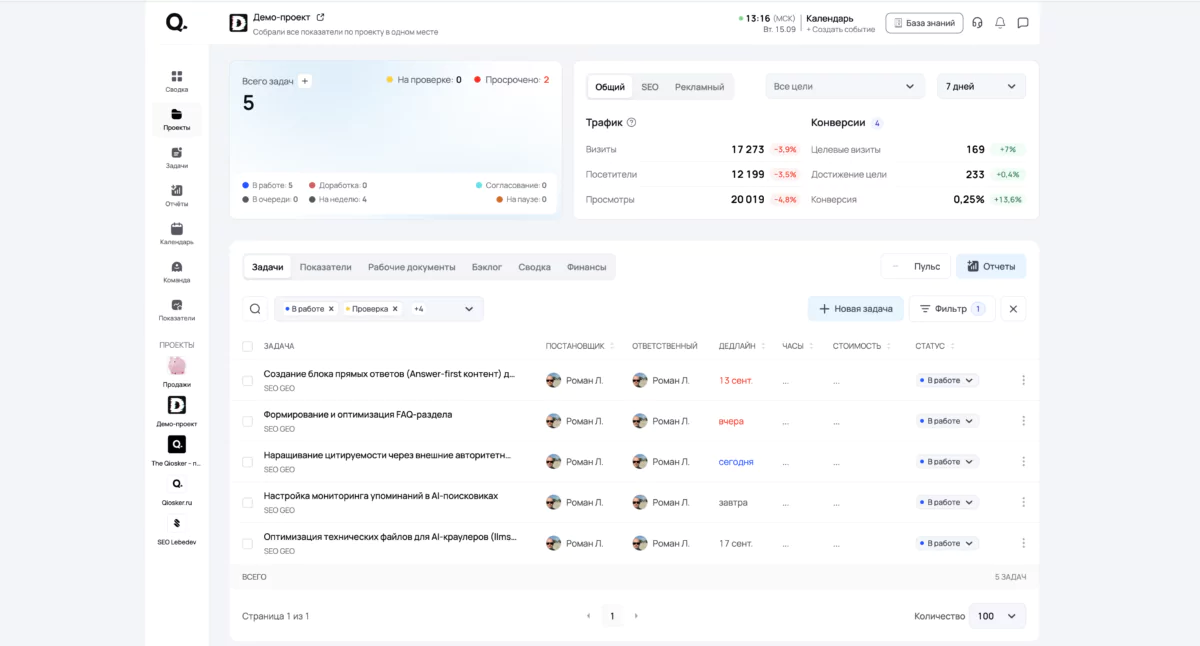Expand the 7 дней period dropdown
The width and height of the screenshot is (1200, 646).
tap(981, 87)
